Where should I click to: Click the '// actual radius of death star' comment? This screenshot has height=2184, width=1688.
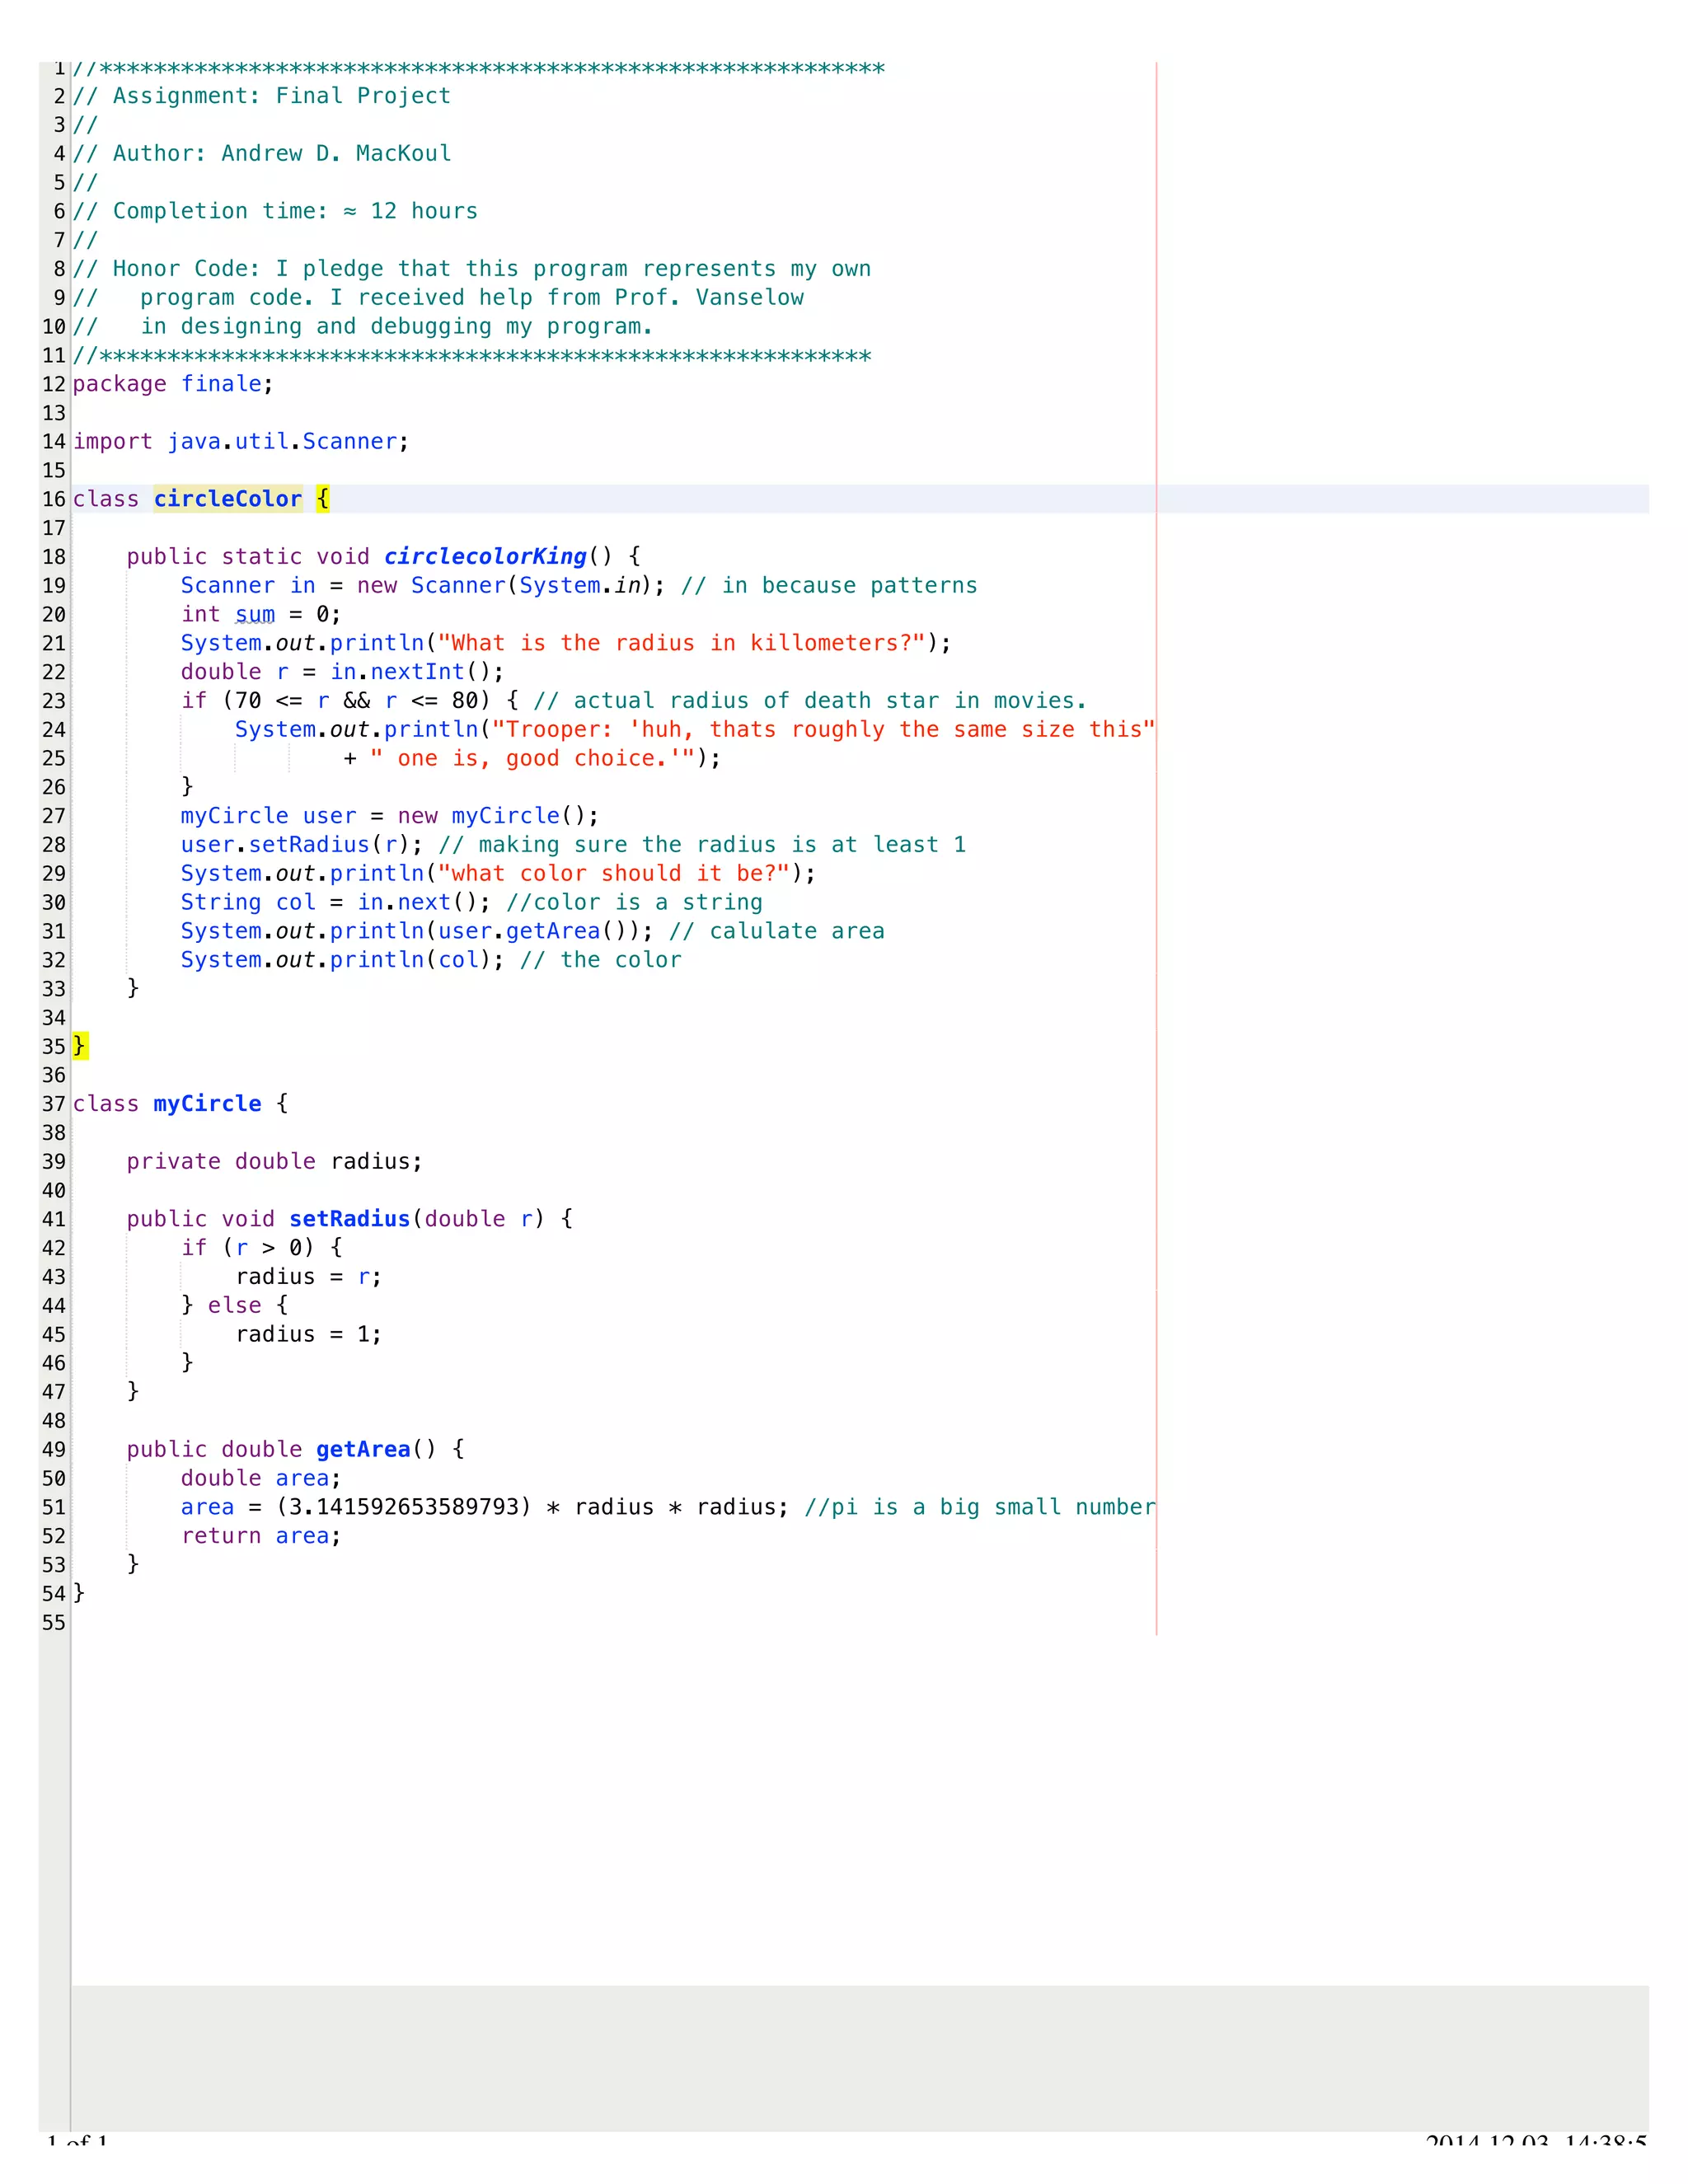coord(810,701)
